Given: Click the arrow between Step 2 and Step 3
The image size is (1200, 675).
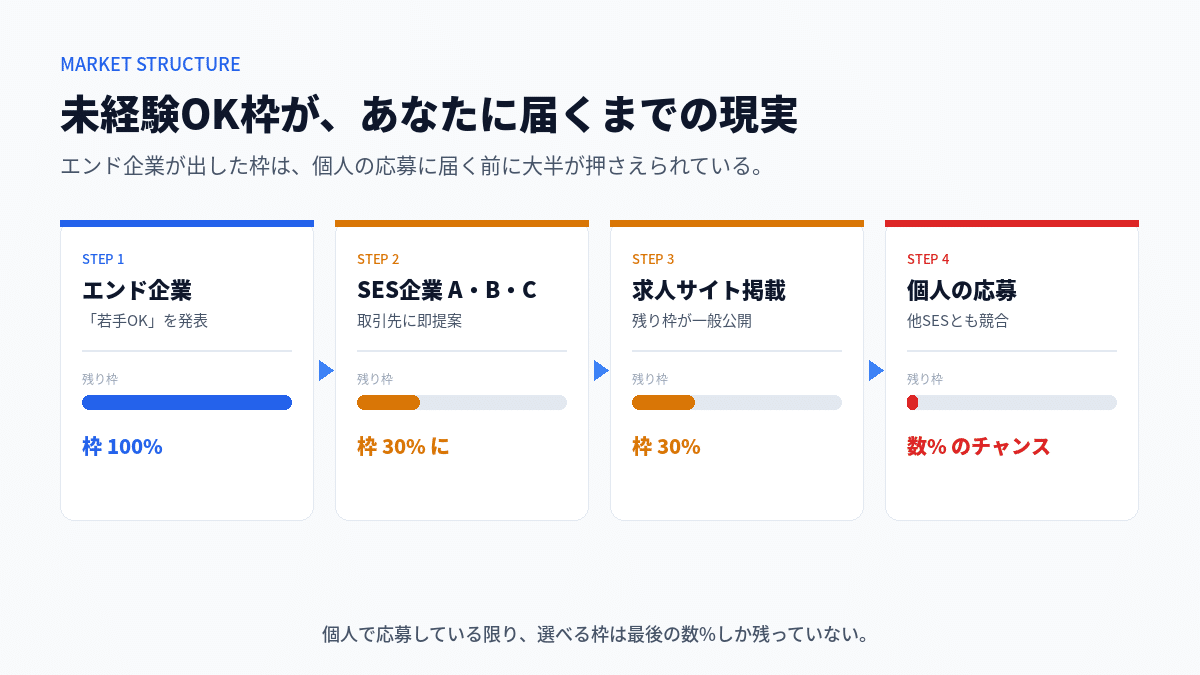Looking at the screenshot, I should [x=600, y=371].
